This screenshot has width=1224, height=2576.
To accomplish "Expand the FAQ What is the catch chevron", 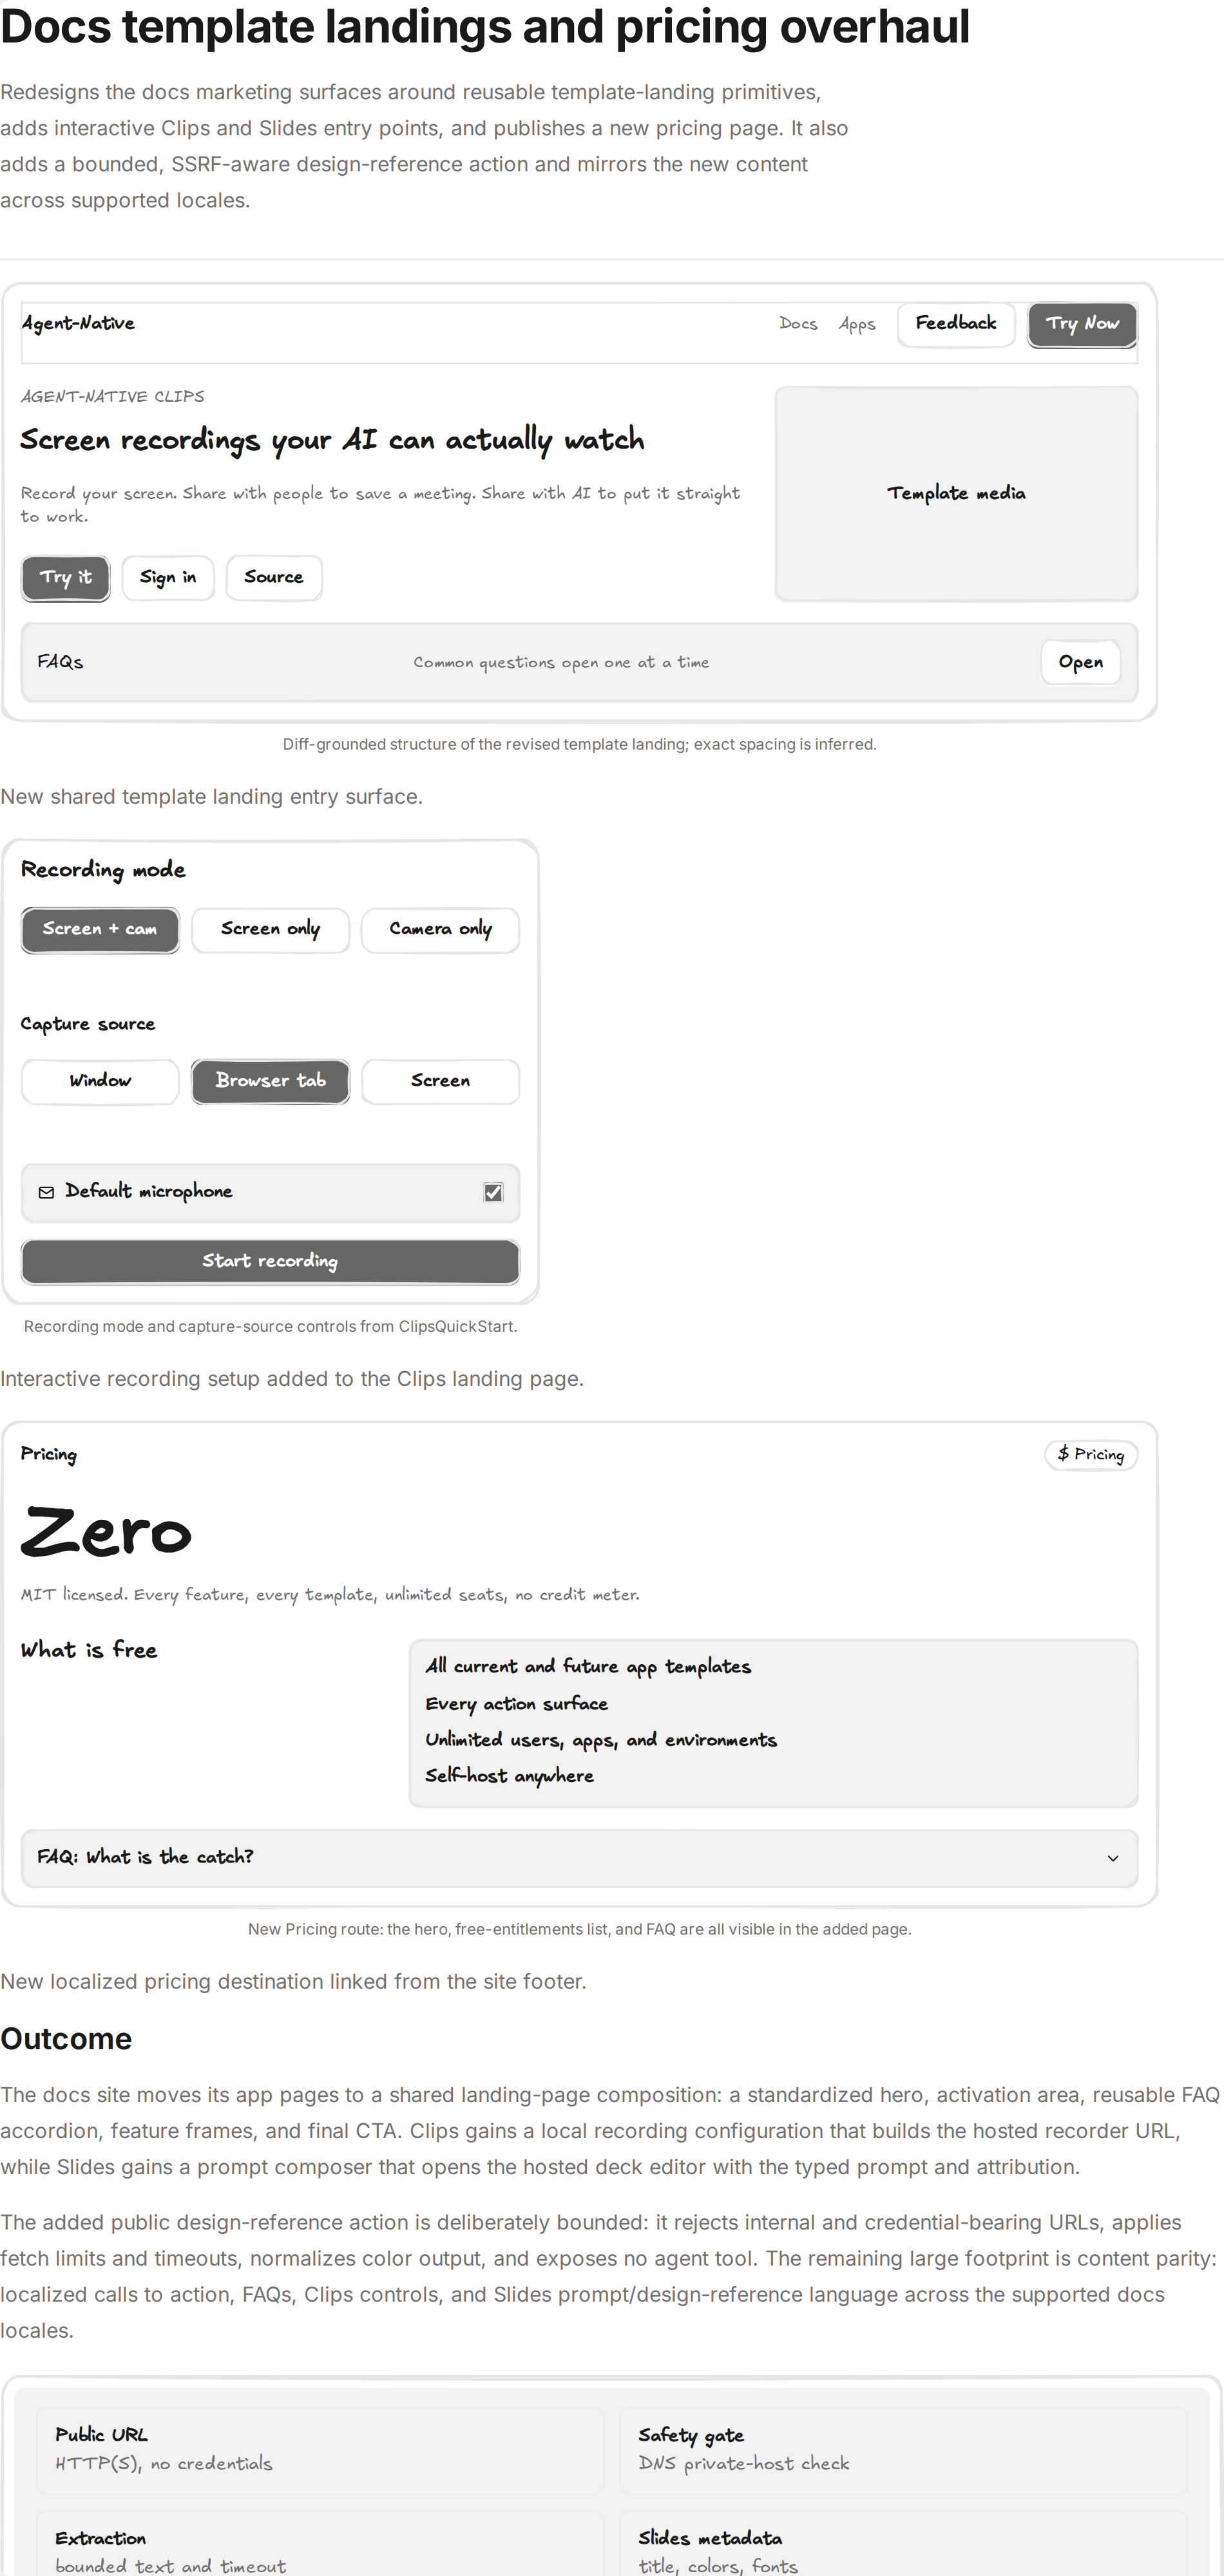I will tap(1113, 1858).
